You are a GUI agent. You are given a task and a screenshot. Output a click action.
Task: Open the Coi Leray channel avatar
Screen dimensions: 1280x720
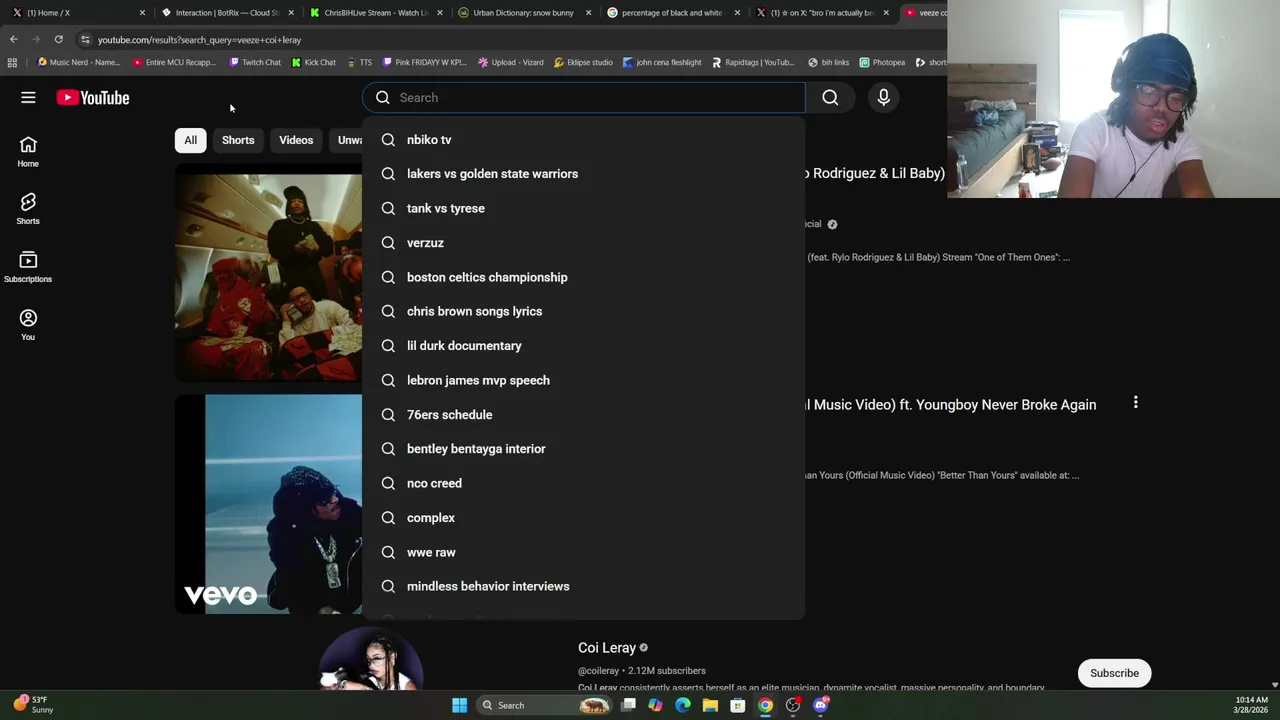(x=371, y=660)
